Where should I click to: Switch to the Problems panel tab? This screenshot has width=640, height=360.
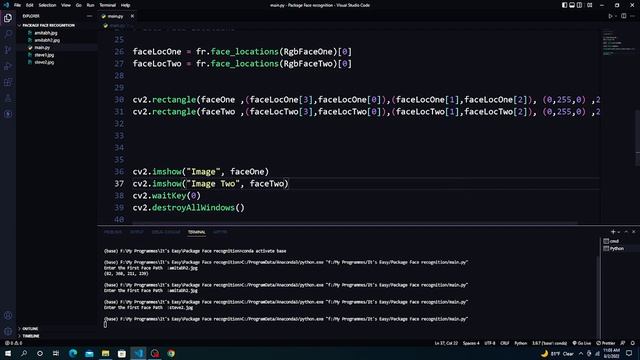pyautogui.click(x=113, y=232)
